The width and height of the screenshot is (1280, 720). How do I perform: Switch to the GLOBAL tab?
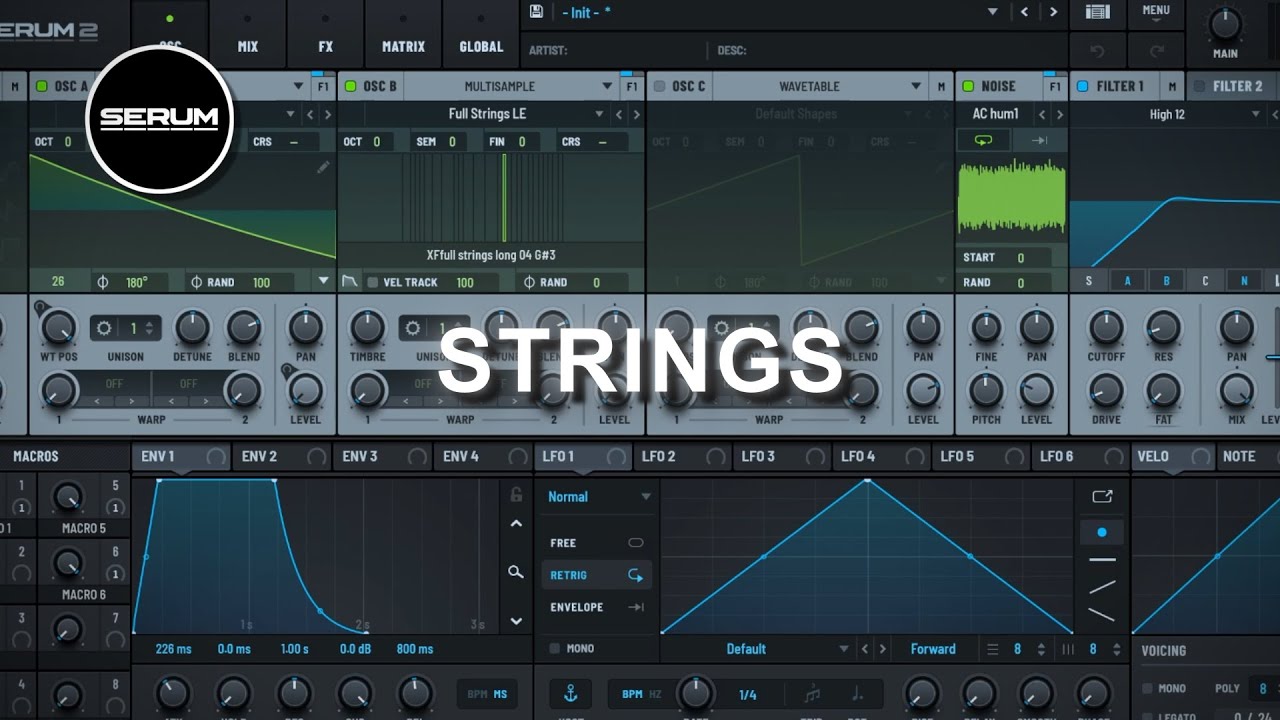[x=482, y=34]
